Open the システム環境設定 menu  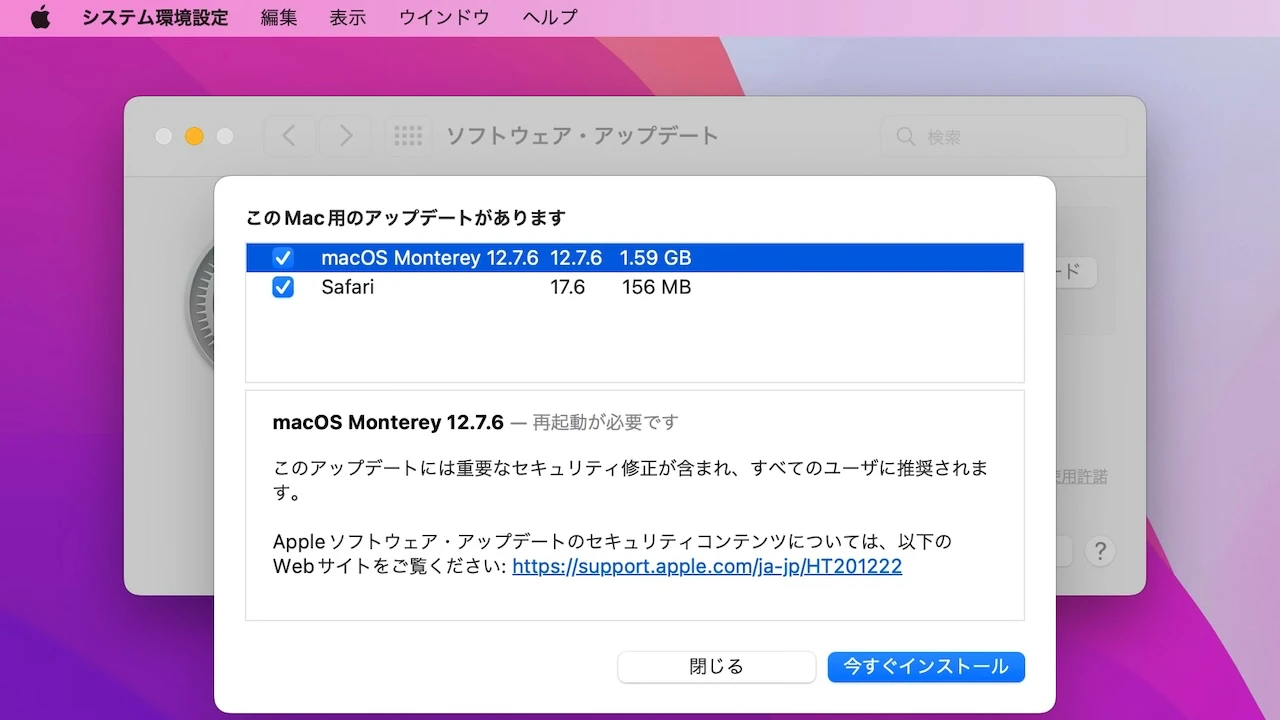[154, 17]
